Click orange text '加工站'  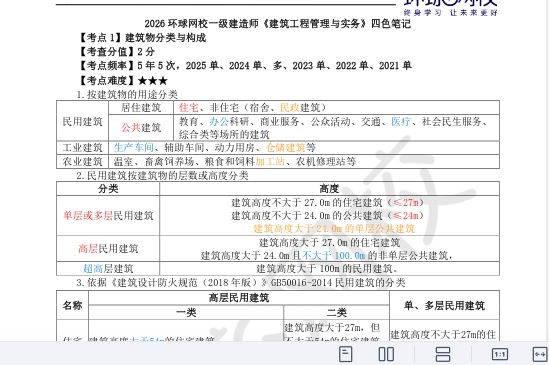(270, 161)
